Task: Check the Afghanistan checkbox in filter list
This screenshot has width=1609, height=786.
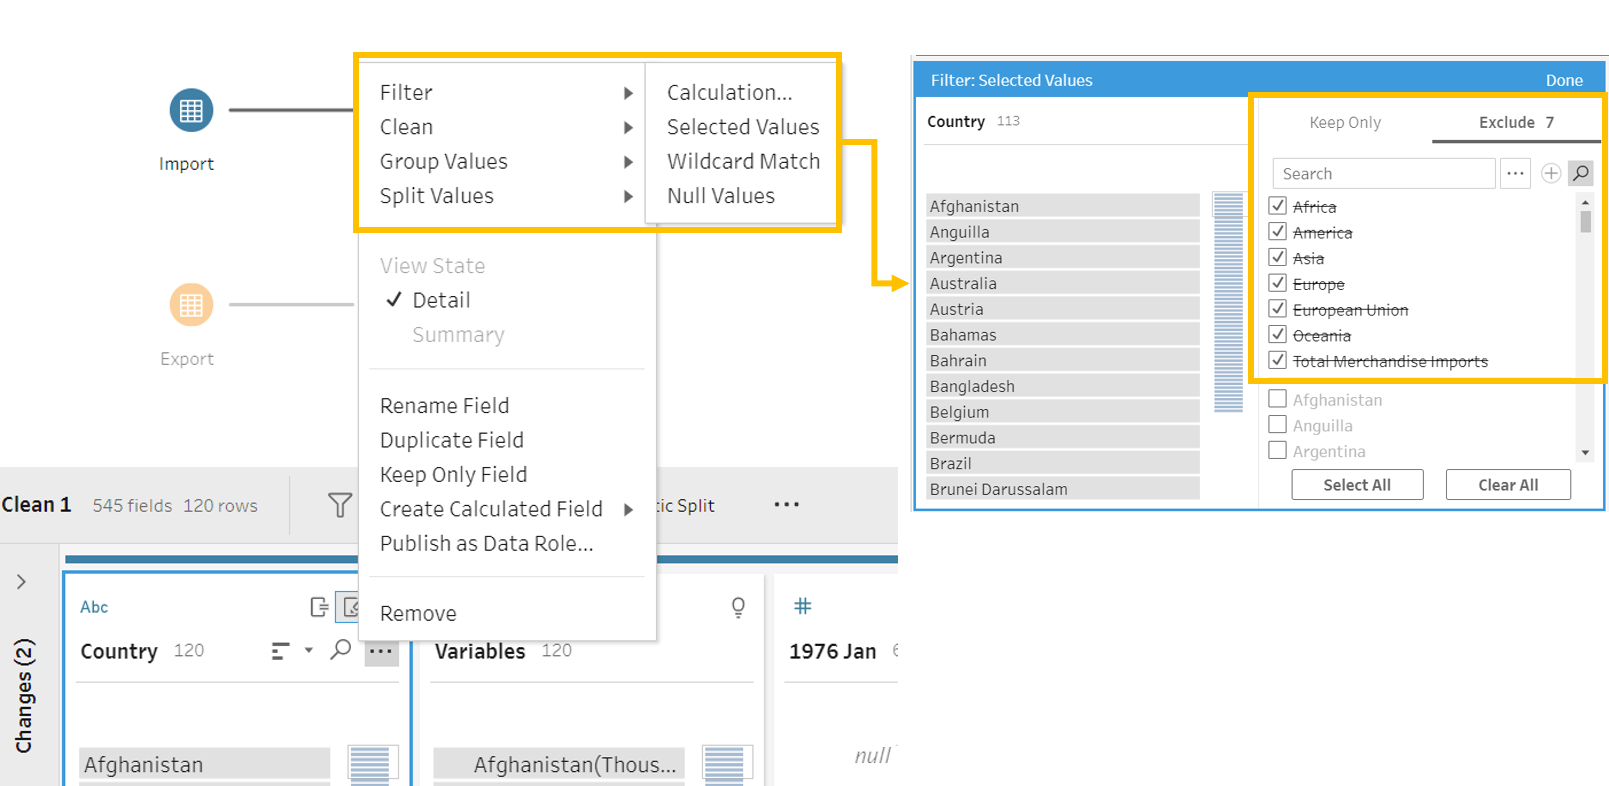Action: point(1277,399)
